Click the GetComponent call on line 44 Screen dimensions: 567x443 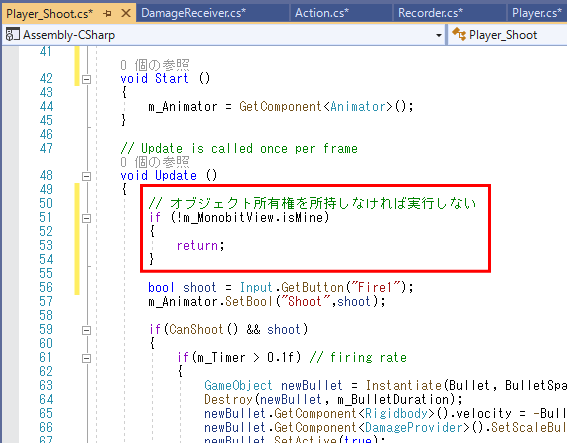click(280, 107)
